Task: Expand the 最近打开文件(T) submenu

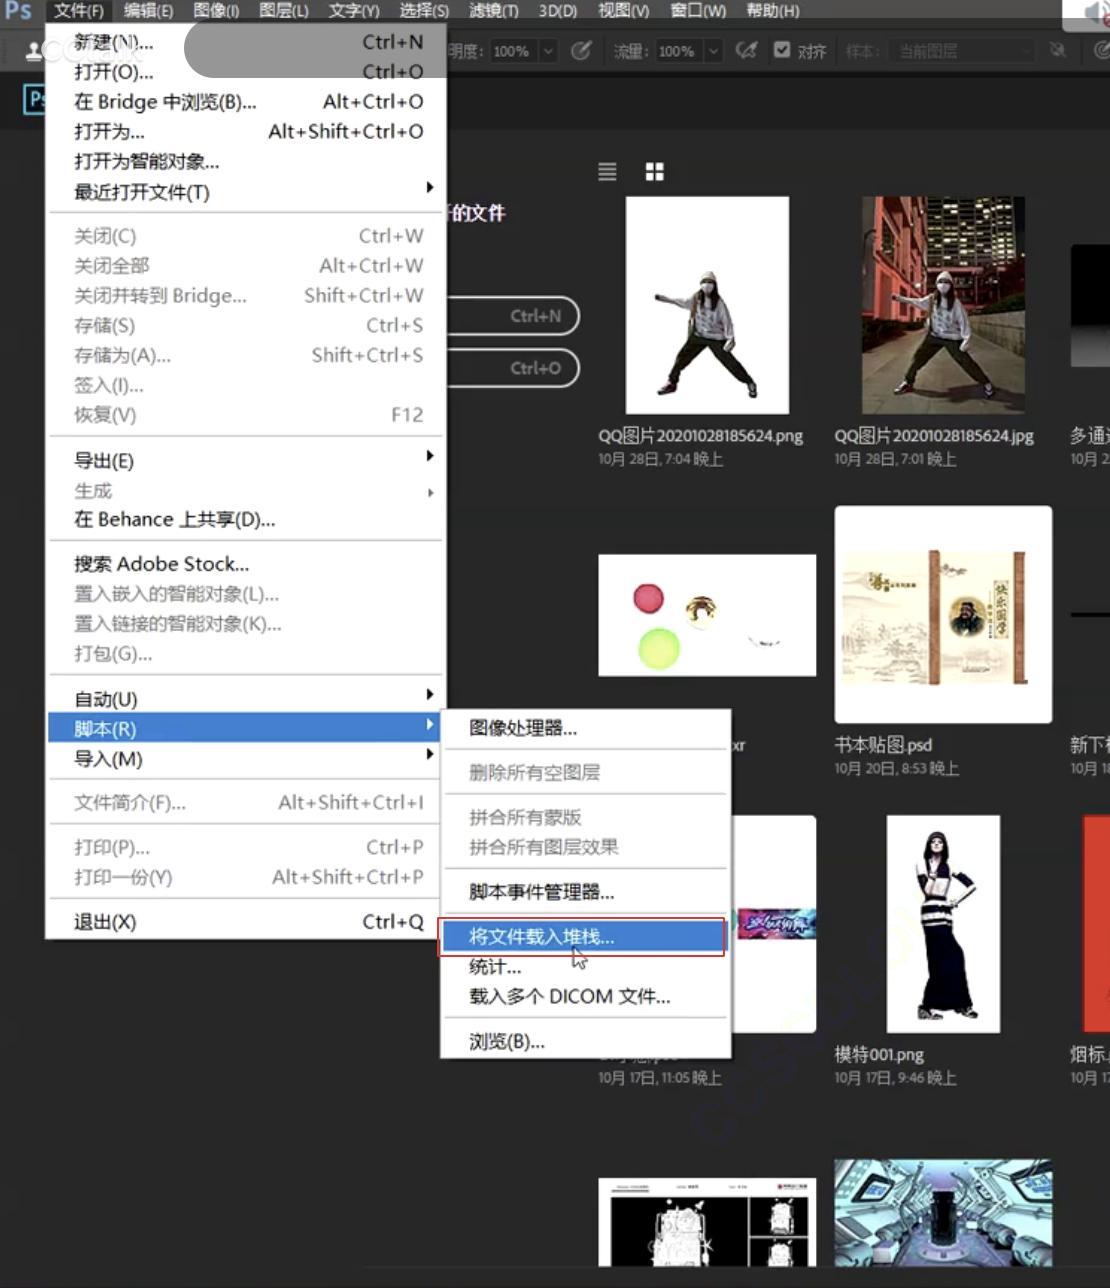Action: coord(247,192)
